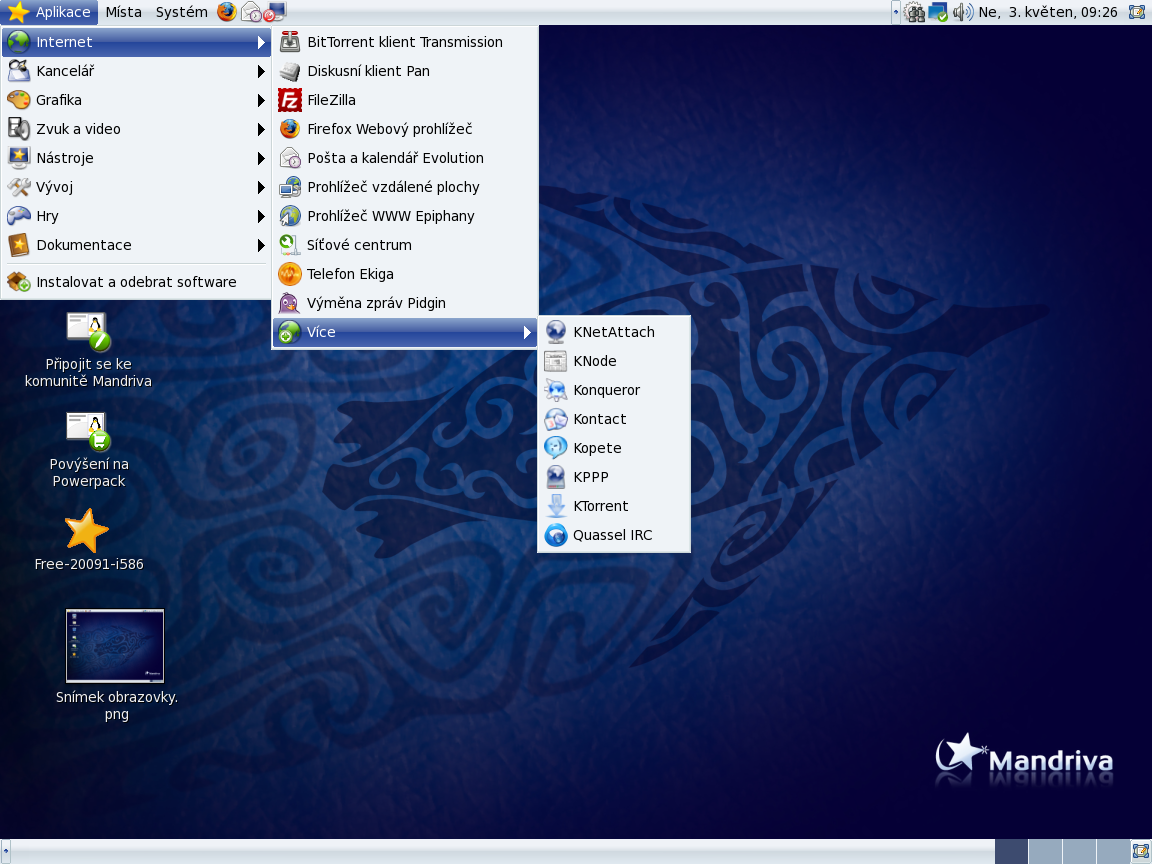Launch Konqueror browser
The width and height of the screenshot is (1152, 864).
pos(614,390)
